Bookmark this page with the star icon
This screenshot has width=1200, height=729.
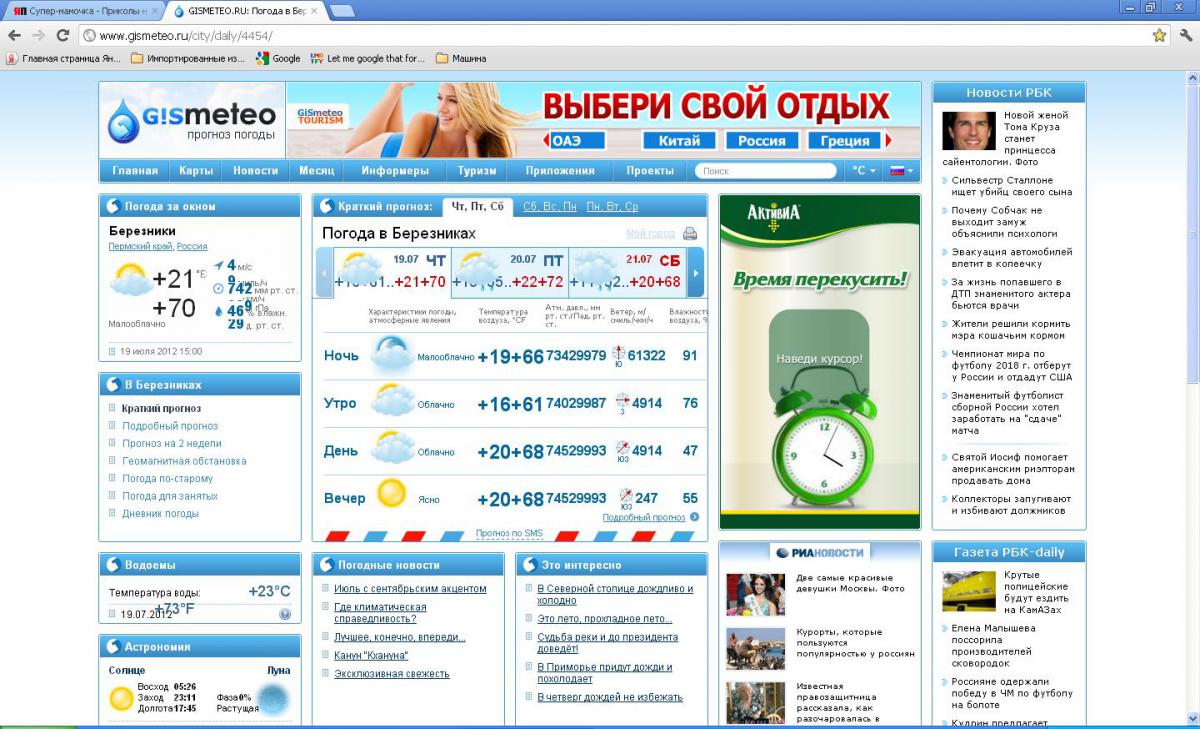coord(1159,35)
